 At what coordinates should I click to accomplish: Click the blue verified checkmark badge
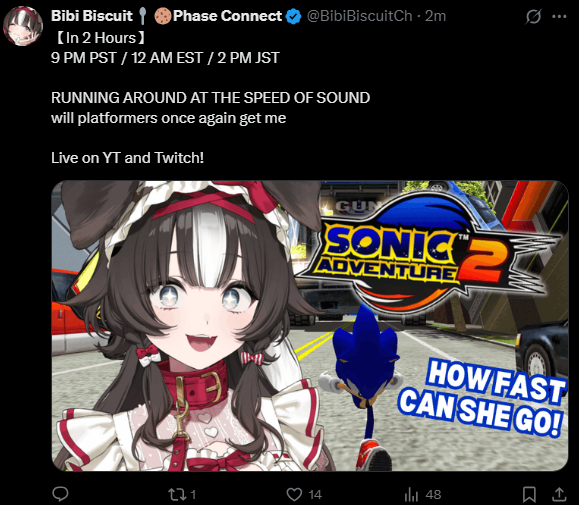[x=294, y=17]
